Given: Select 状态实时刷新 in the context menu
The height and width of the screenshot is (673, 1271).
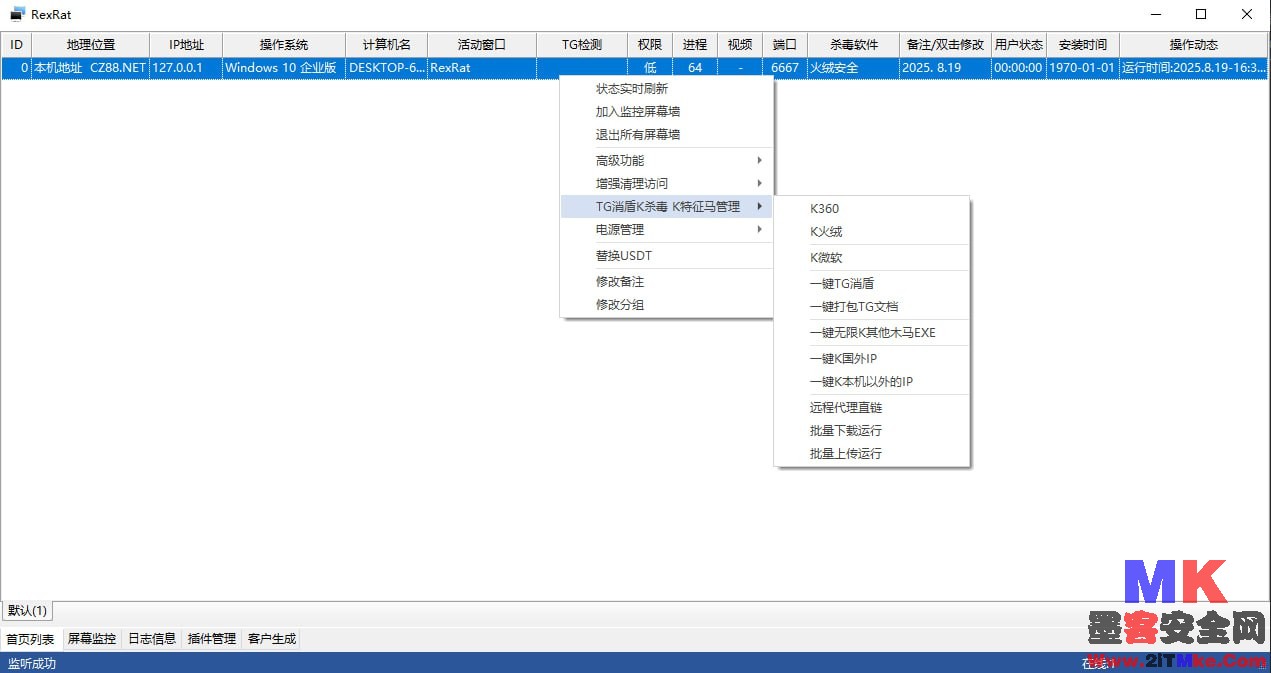Looking at the screenshot, I should pos(632,89).
